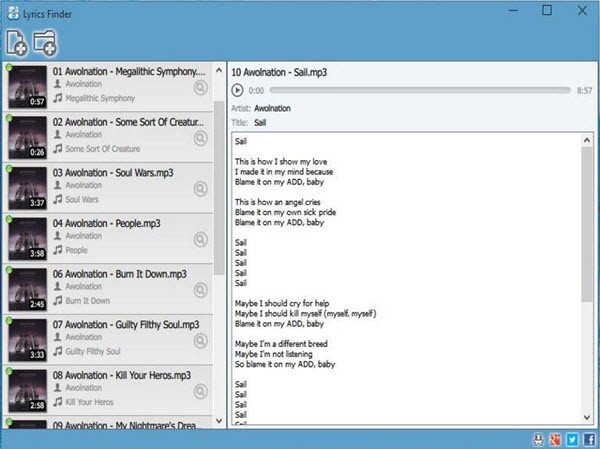Select album thumbnail for 08 Kill Your Heros
Image resolution: width=600 pixels, height=449 pixels.
coord(28,390)
